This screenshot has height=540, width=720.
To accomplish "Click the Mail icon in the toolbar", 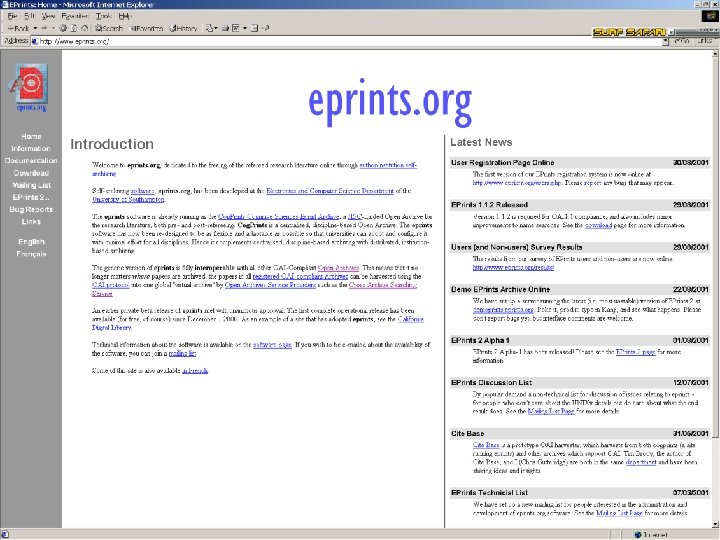I will 209,28.
